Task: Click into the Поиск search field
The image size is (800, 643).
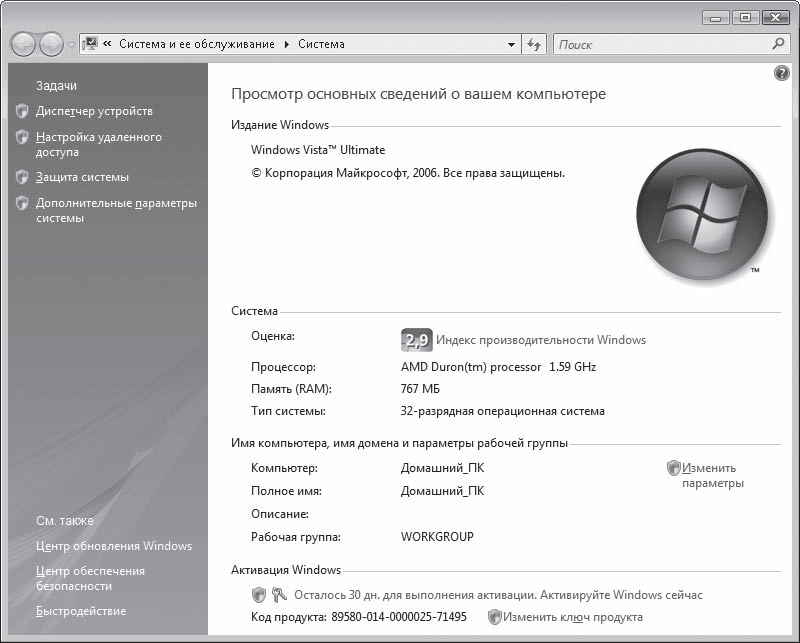Action: (660, 44)
